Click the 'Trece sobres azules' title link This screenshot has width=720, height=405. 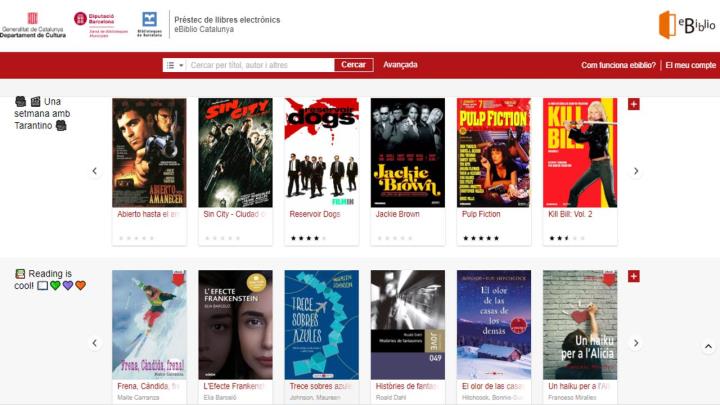[320, 386]
